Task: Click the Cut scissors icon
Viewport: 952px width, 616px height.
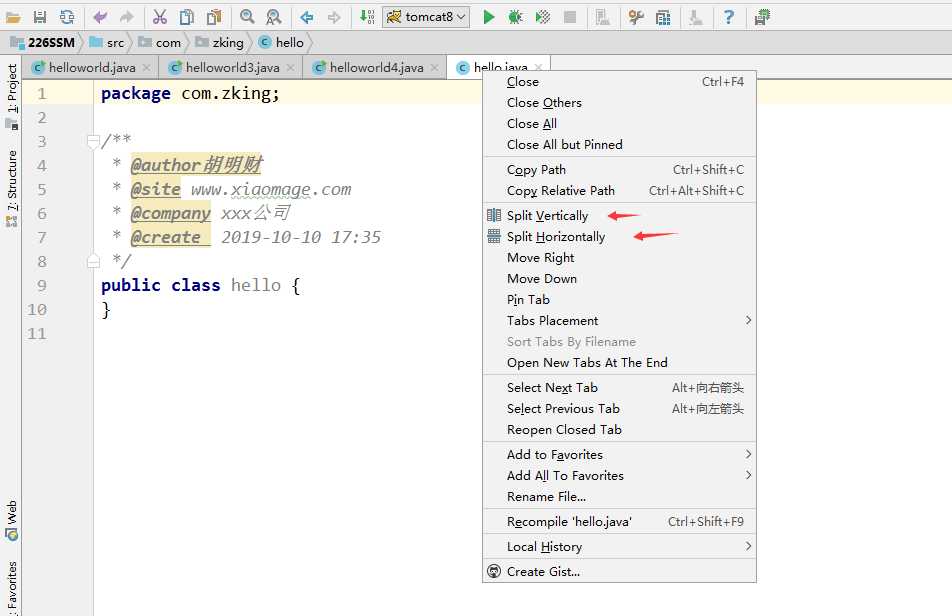Action: click(x=160, y=17)
